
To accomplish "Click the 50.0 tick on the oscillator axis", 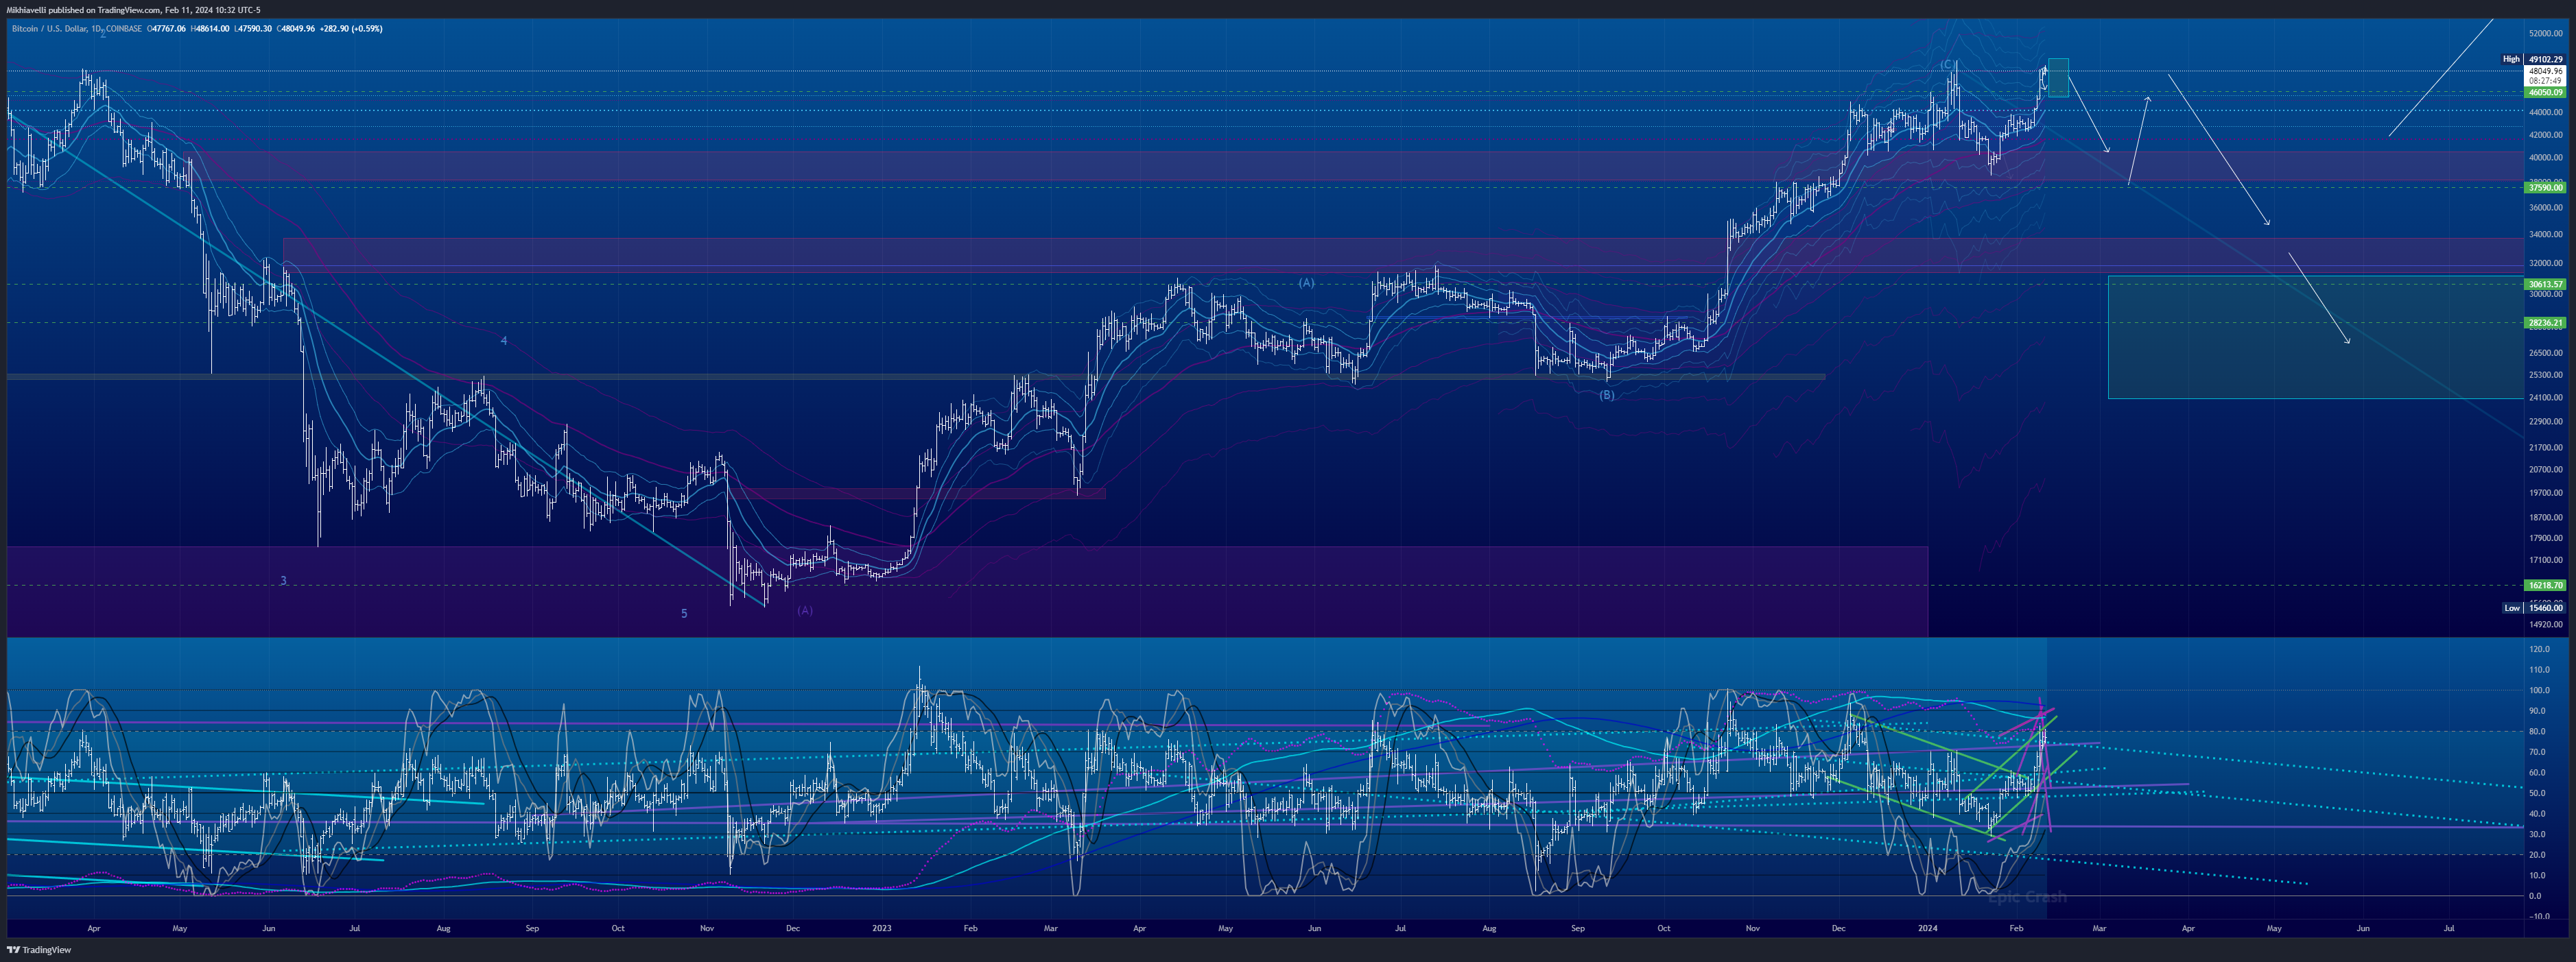I will click(2537, 793).
